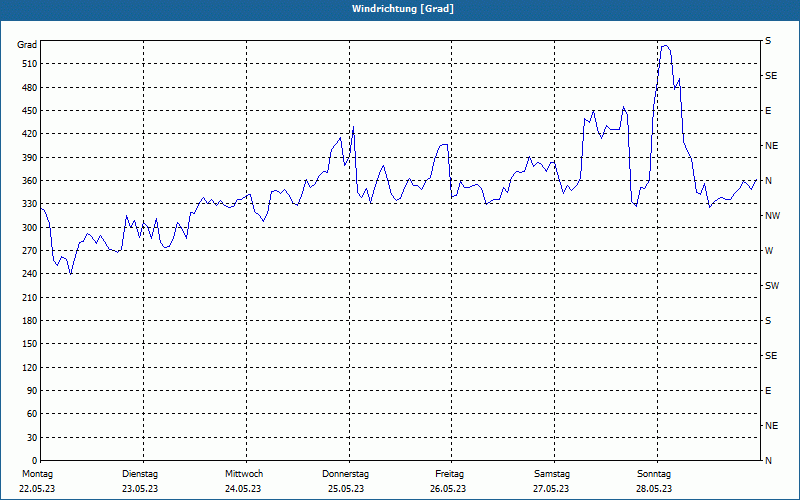Viewport: 800px width, 500px height.
Task: Select the 510 y-axis value
Action: [30, 64]
